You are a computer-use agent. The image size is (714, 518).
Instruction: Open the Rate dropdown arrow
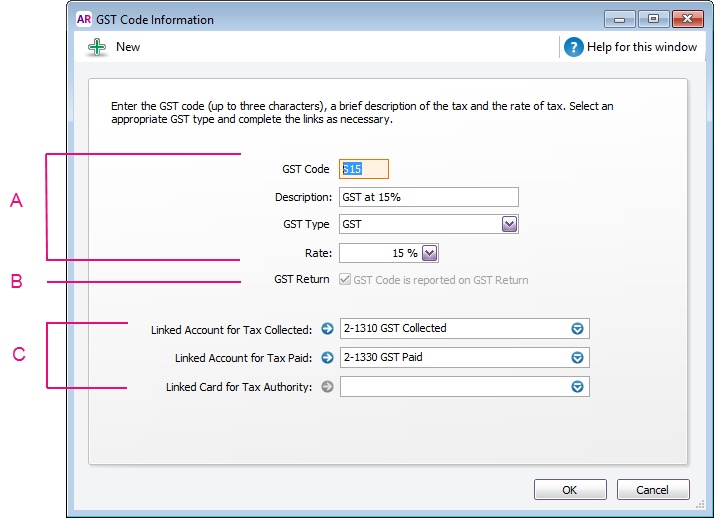(429, 253)
